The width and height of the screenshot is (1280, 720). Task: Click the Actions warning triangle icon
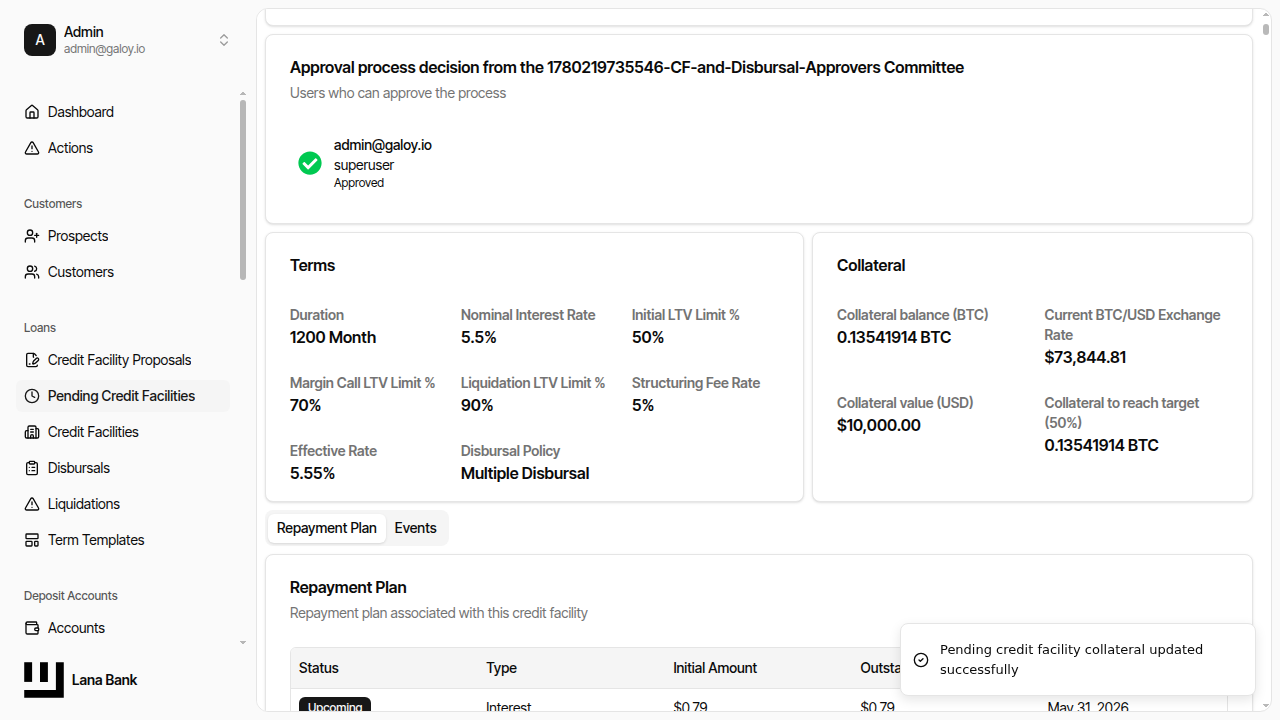pyautogui.click(x=32, y=148)
